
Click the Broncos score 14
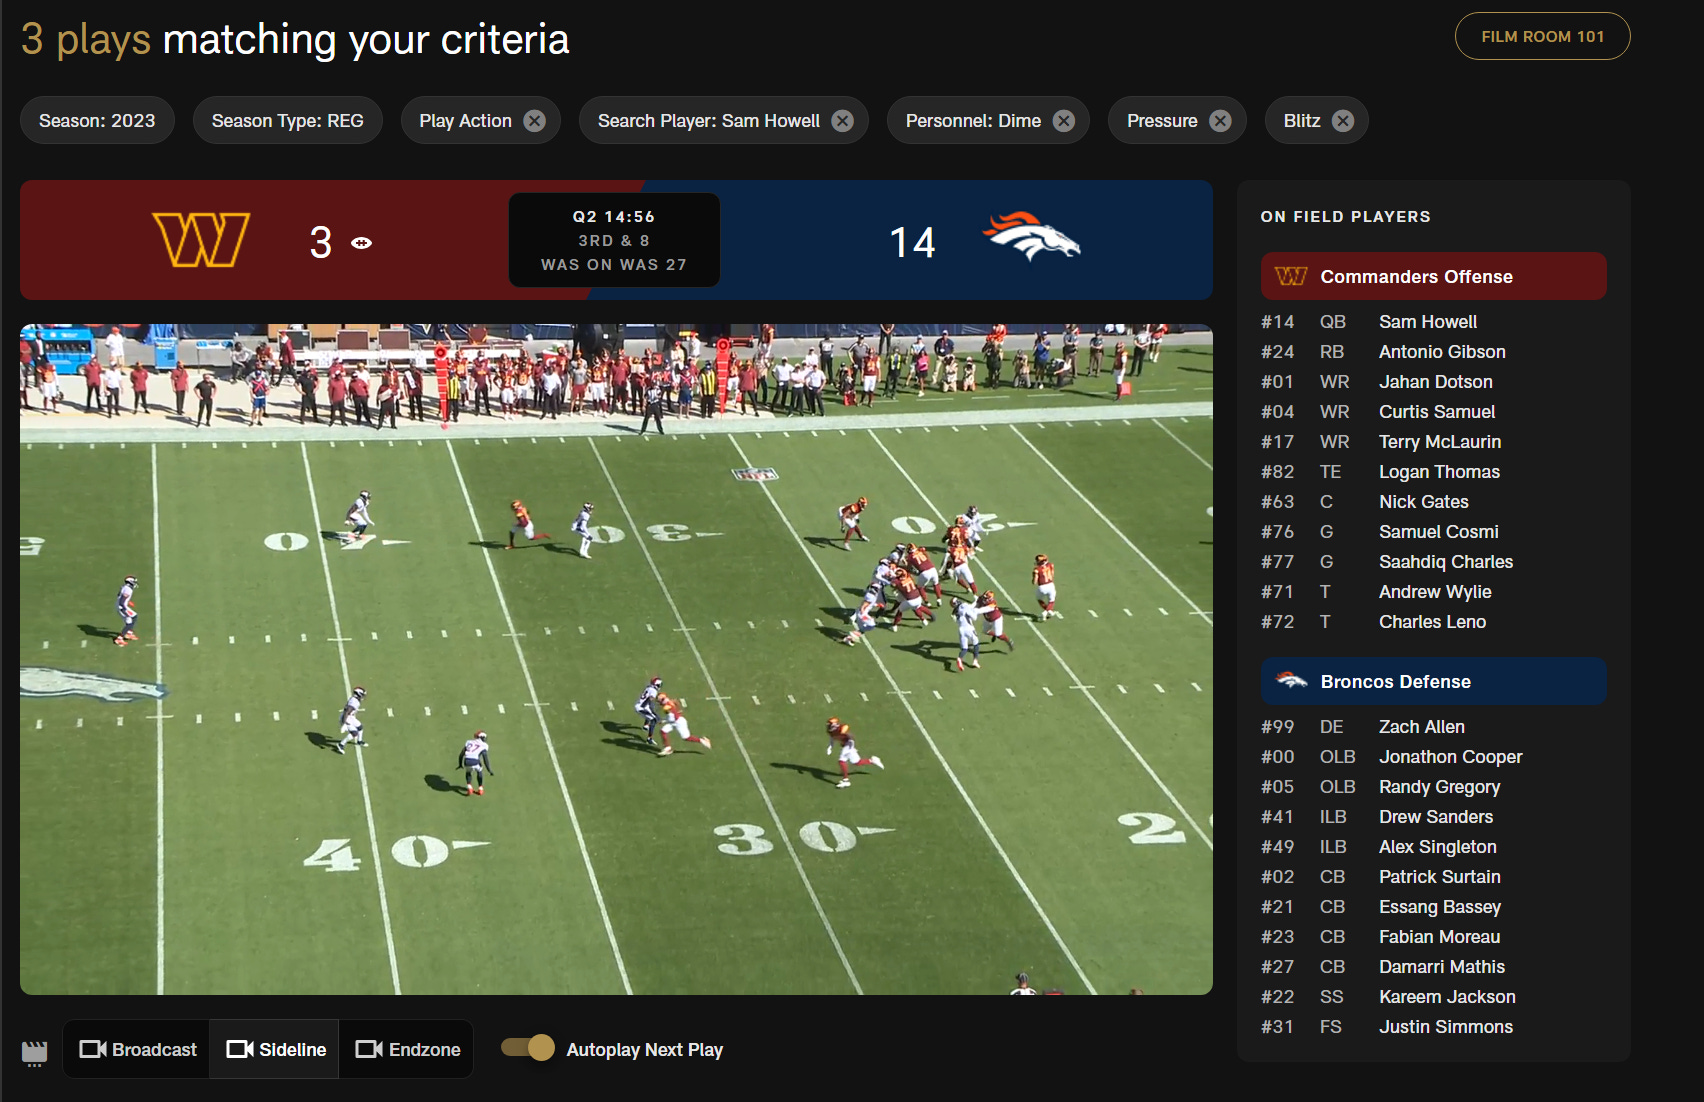pos(913,243)
